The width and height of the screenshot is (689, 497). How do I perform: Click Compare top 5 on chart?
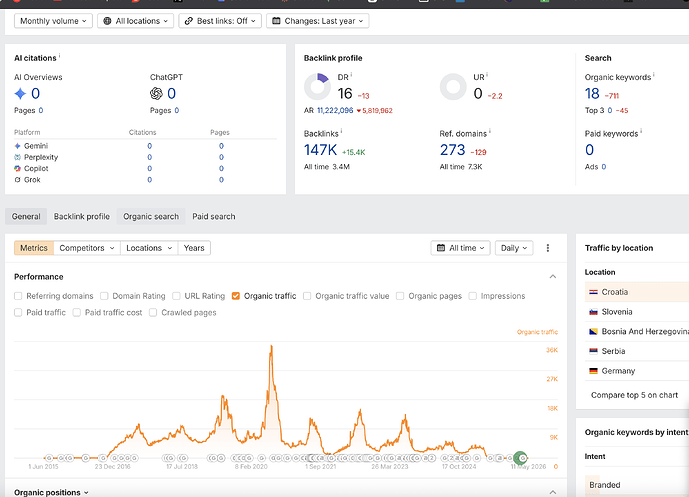click(634, 395)
